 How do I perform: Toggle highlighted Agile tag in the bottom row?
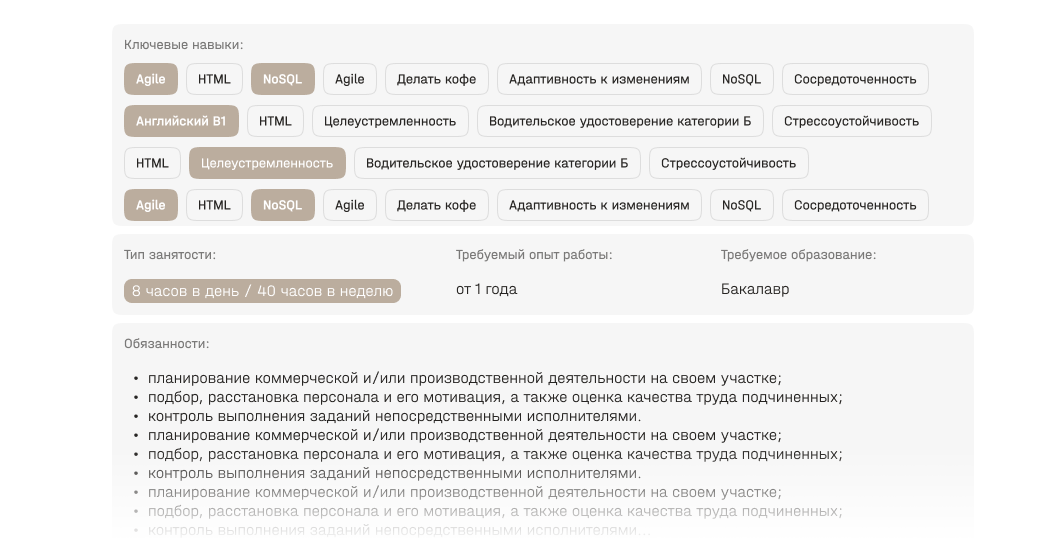coord(150,205)
